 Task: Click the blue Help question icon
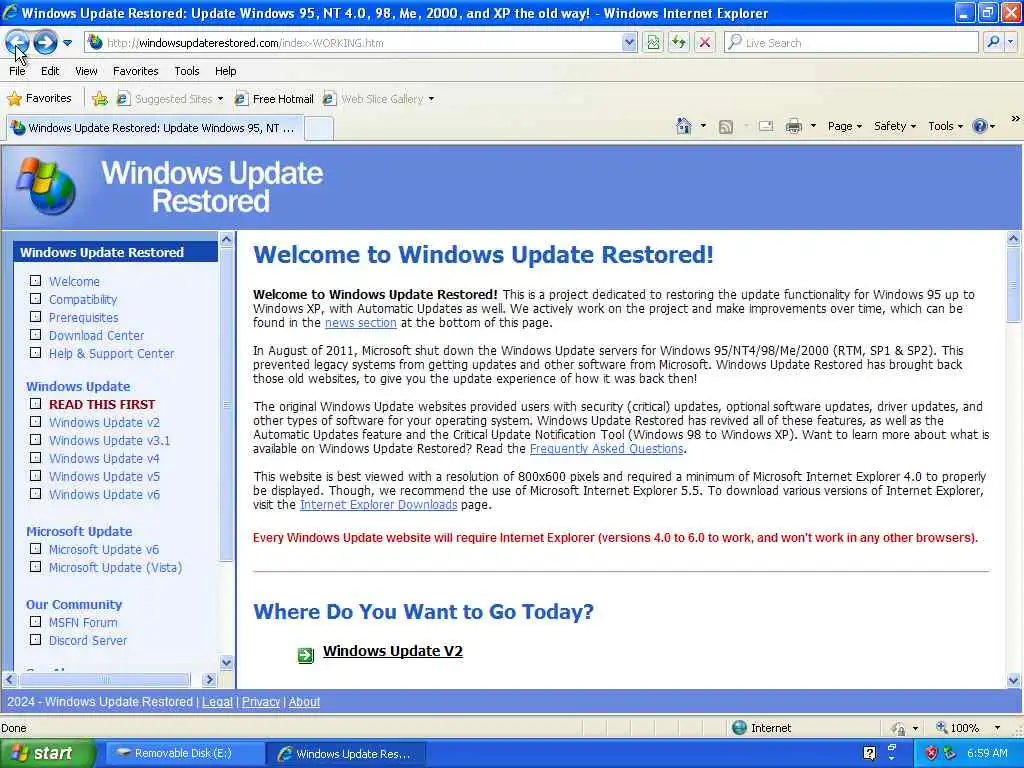[980, 126]
